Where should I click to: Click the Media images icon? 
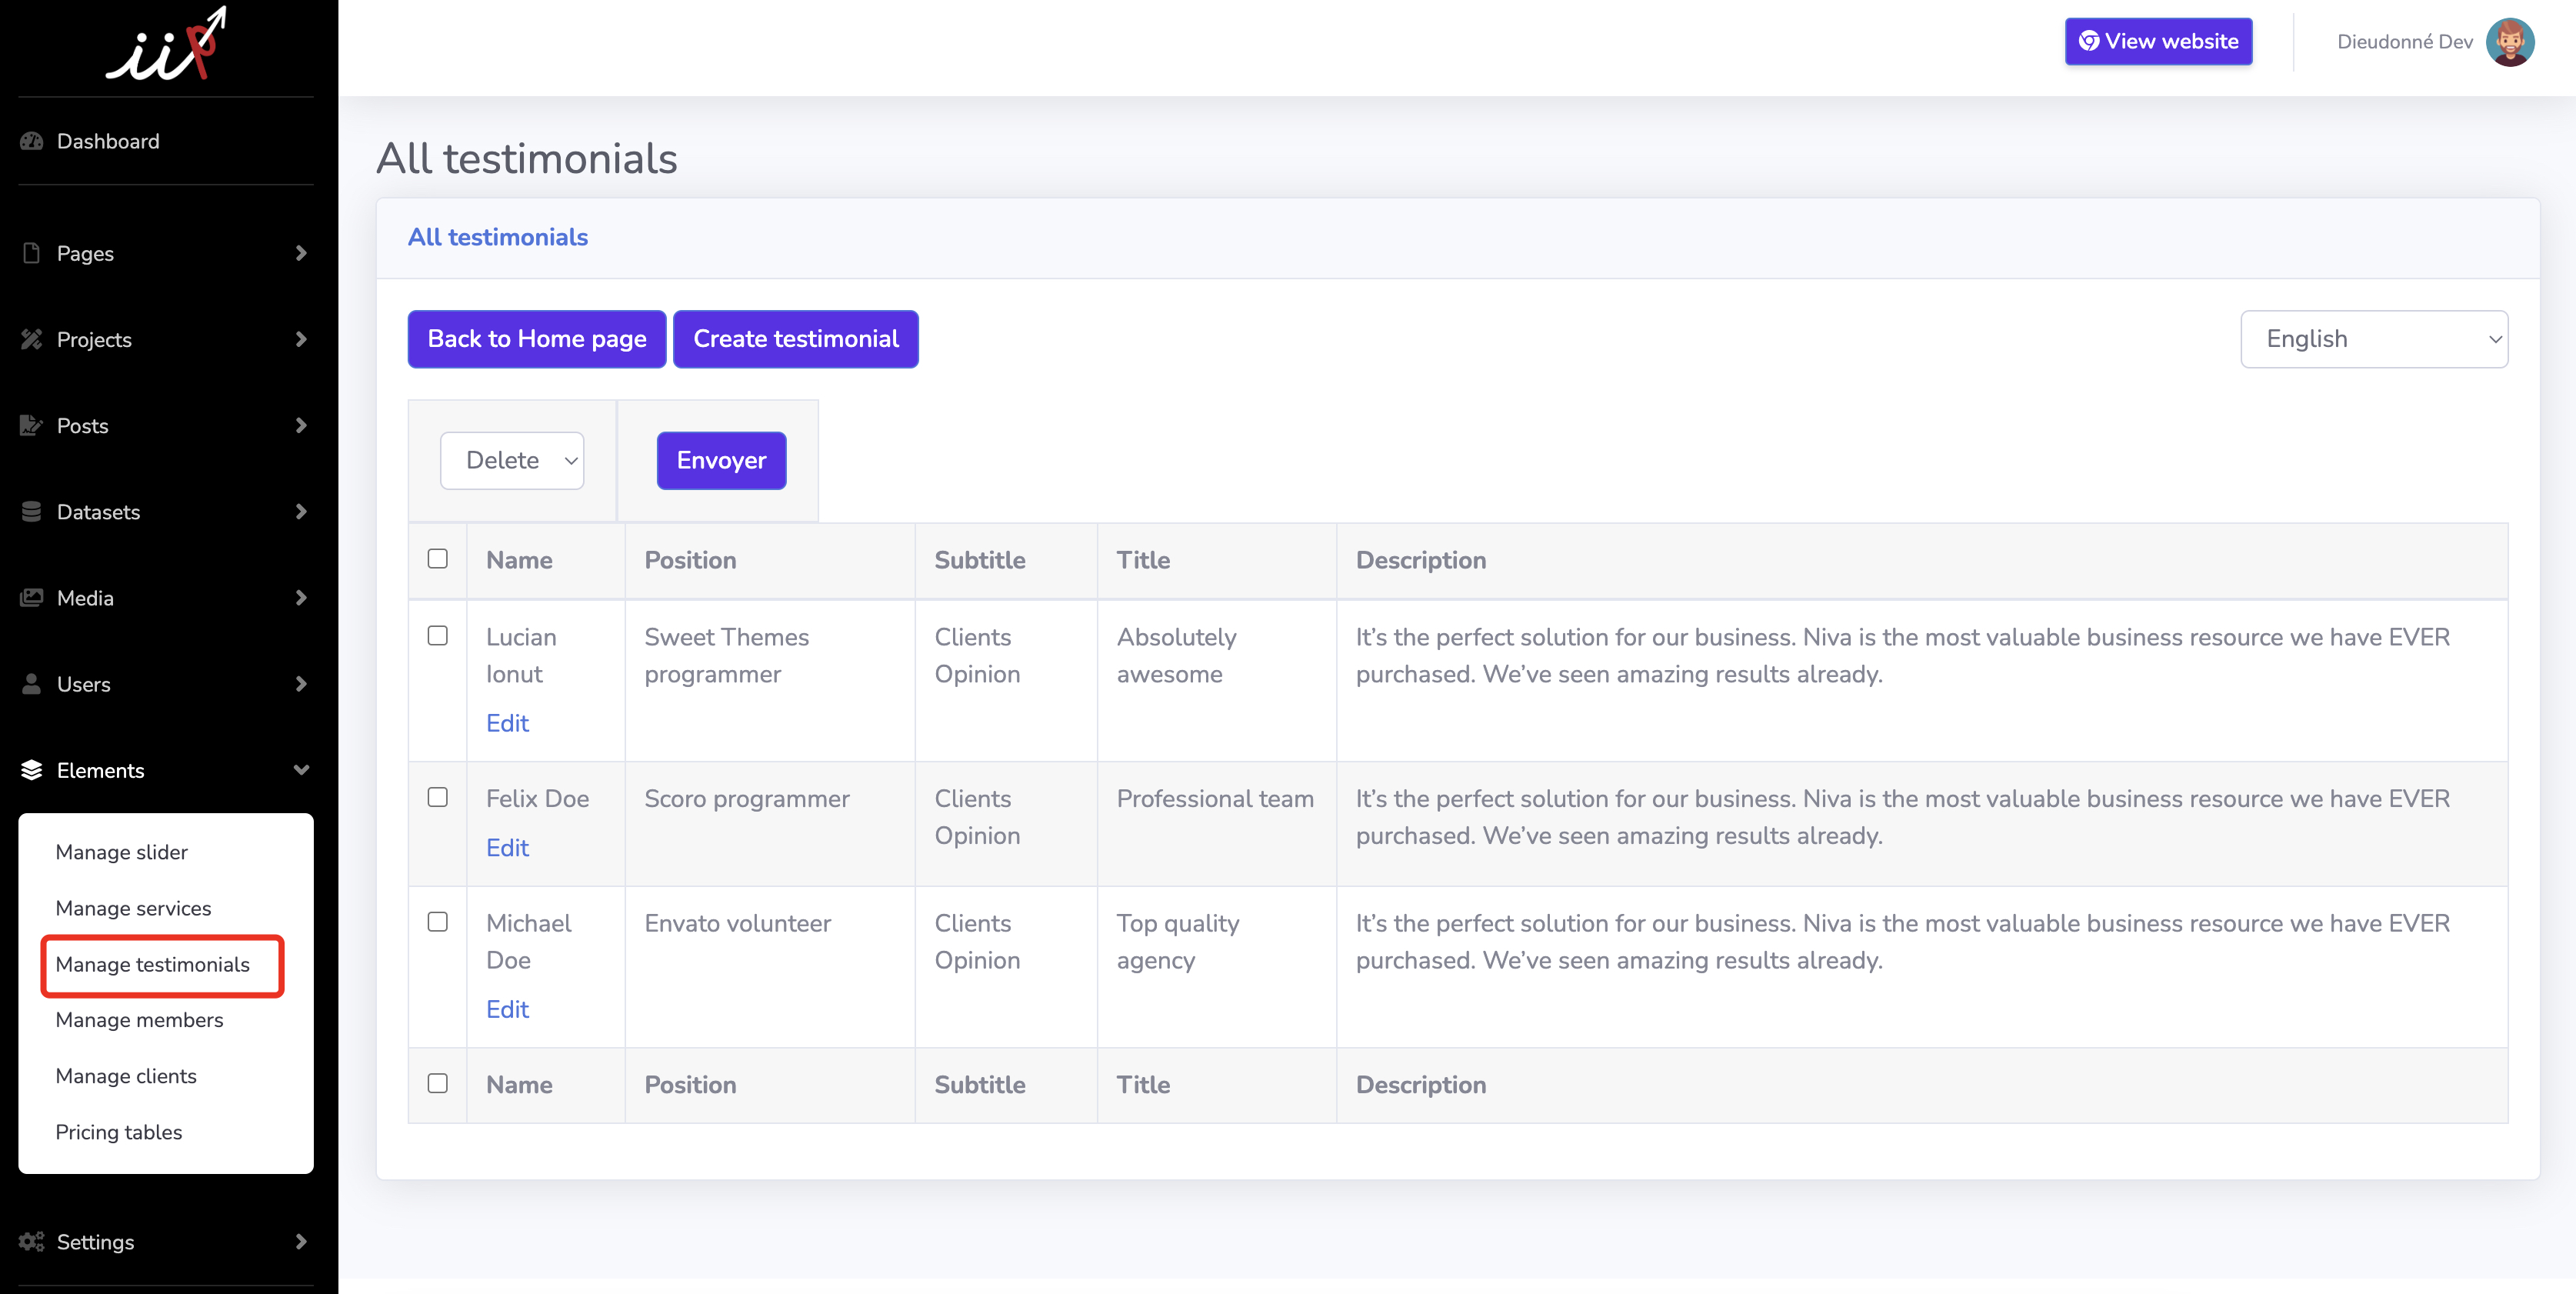pyautogui.click(x=32, y=597)
